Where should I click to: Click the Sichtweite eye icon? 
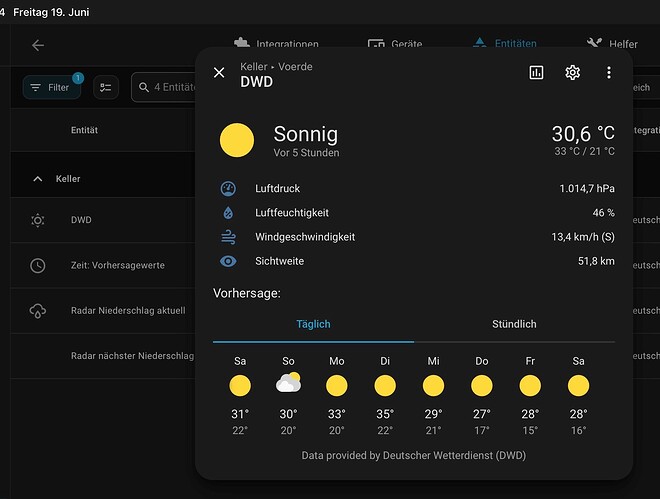pos(228,261)
